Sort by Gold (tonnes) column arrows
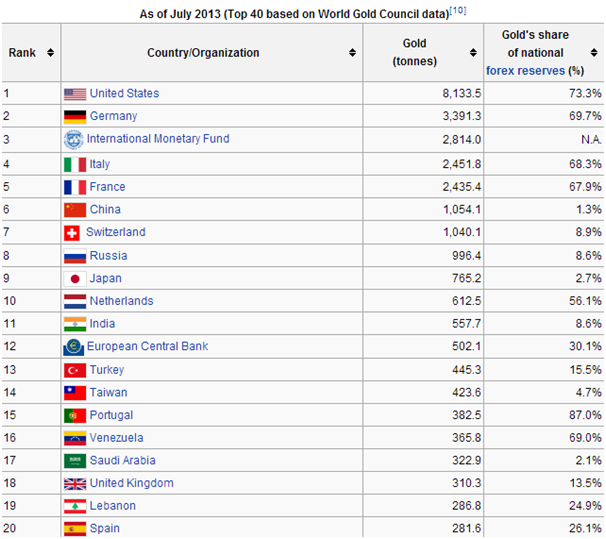The image size is (606, 539). [x=471, y=53]
